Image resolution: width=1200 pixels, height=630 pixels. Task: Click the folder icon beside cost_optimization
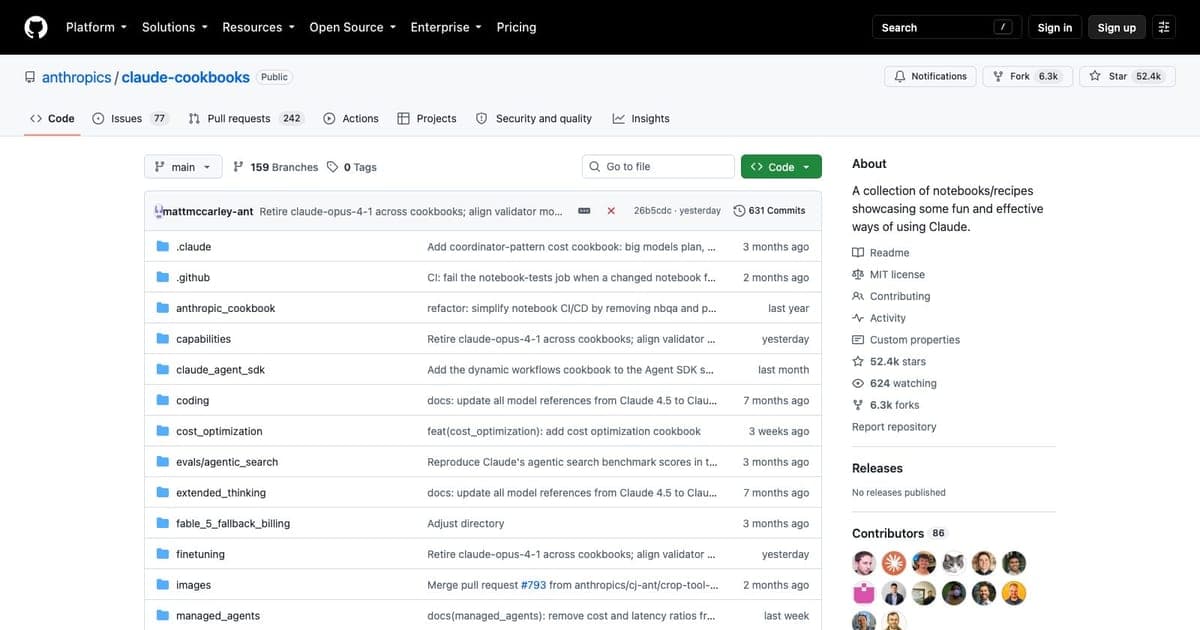[x=163, y=431]
